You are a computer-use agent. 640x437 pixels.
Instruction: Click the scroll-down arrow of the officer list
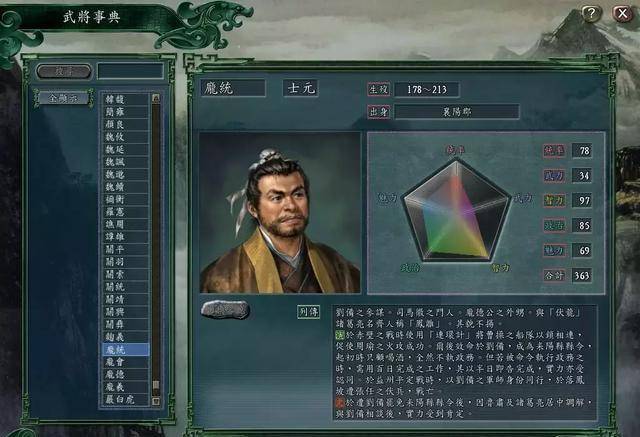[156, 402]
